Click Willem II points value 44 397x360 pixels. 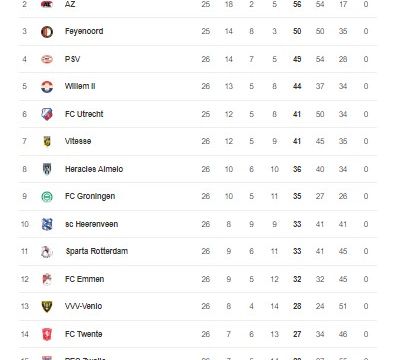[297, 86]
